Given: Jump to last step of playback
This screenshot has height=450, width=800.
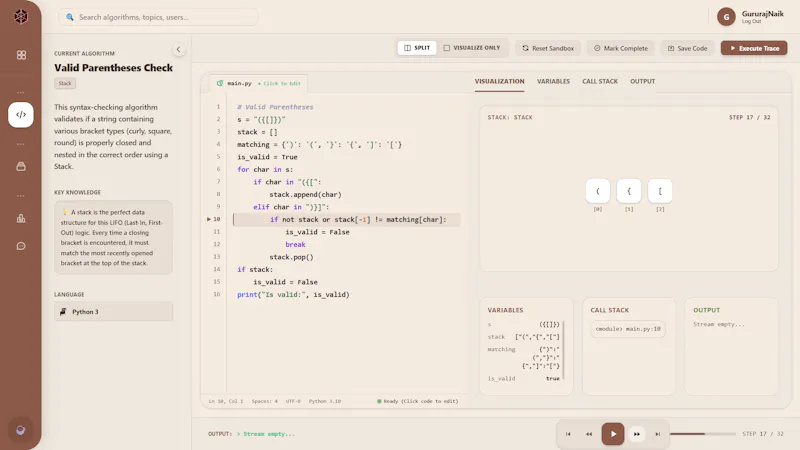Looking at the screenshot, I should click(658, 434).
